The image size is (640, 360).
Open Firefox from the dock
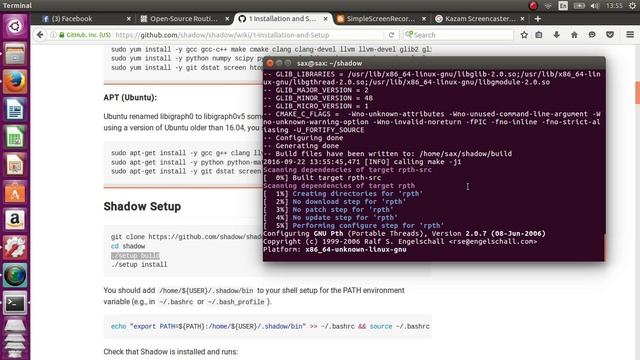pos(15,81)
